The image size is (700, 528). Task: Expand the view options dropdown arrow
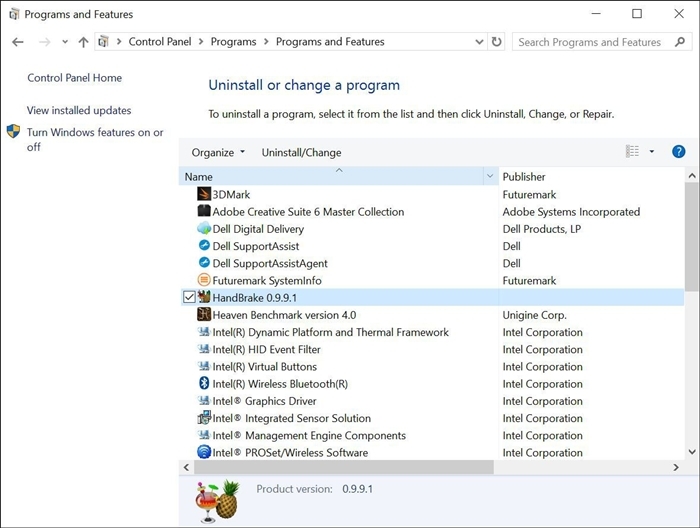point(652,152)
